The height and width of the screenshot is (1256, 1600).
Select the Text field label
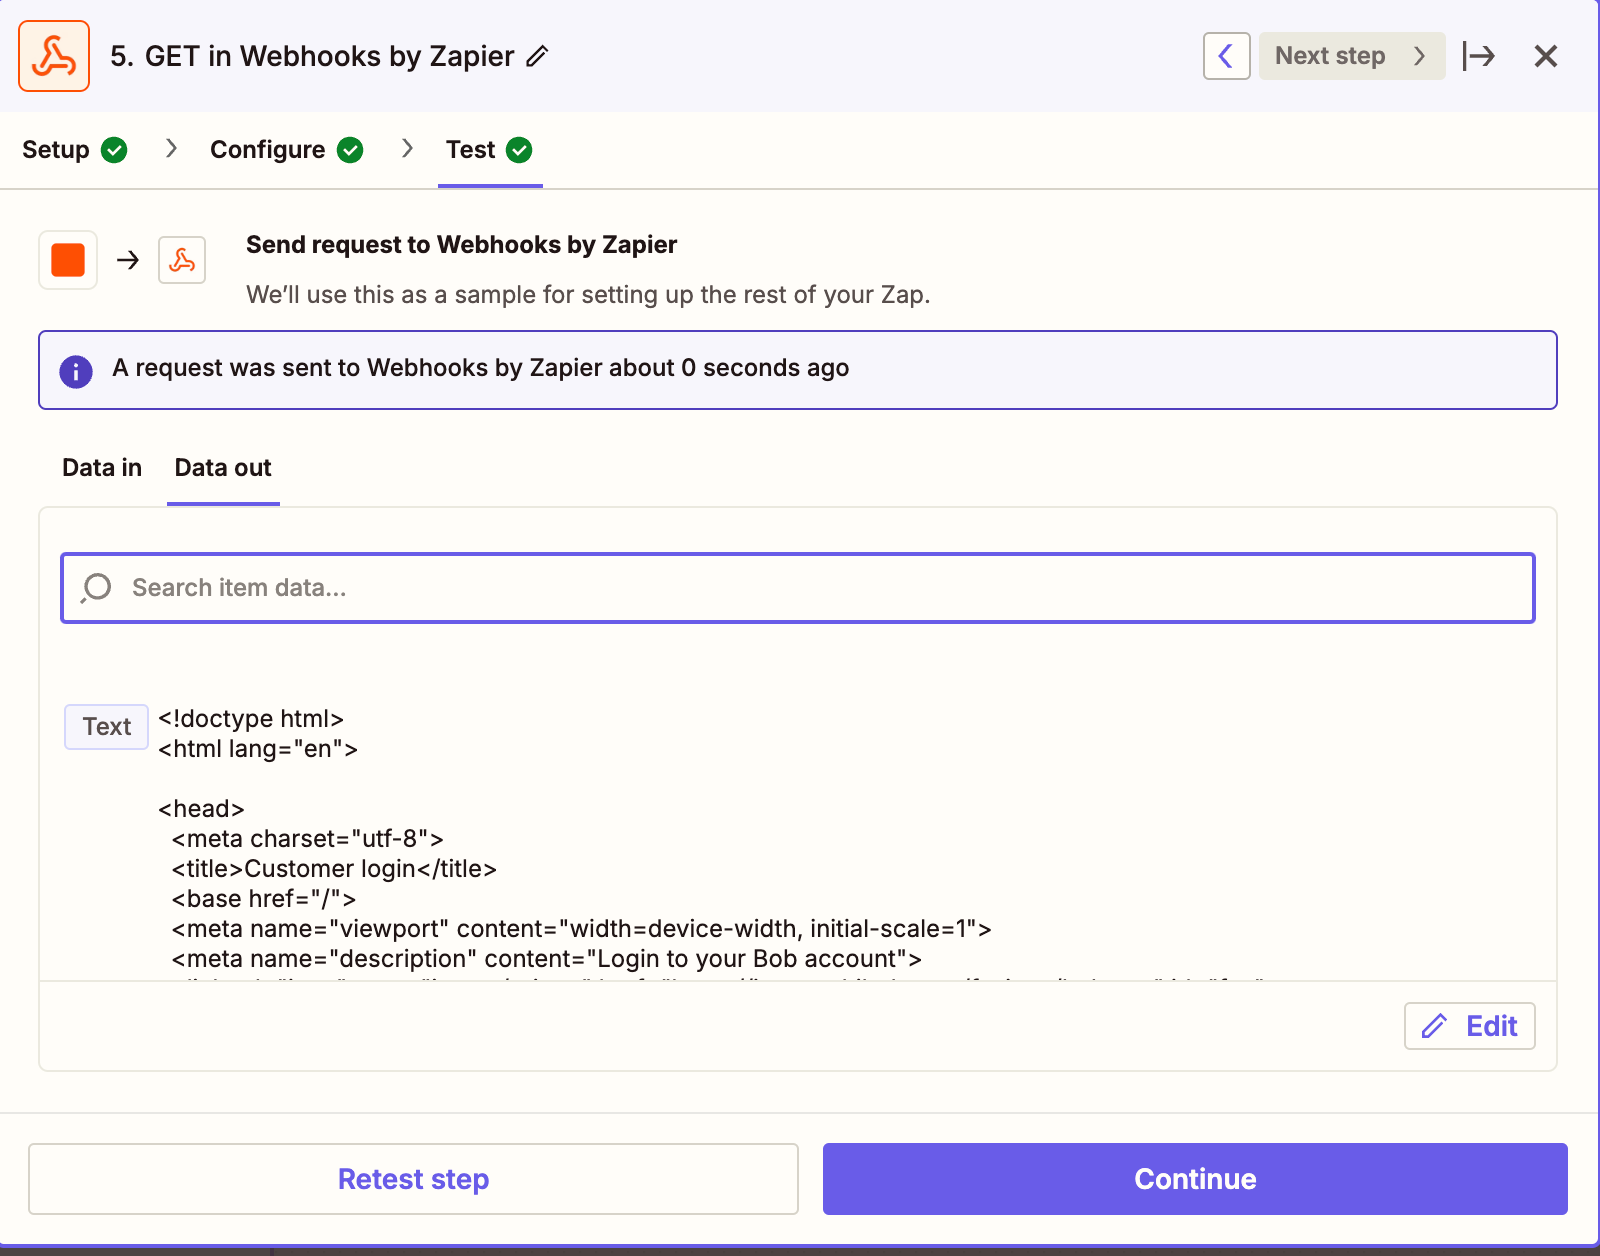(x=107, y=727)
